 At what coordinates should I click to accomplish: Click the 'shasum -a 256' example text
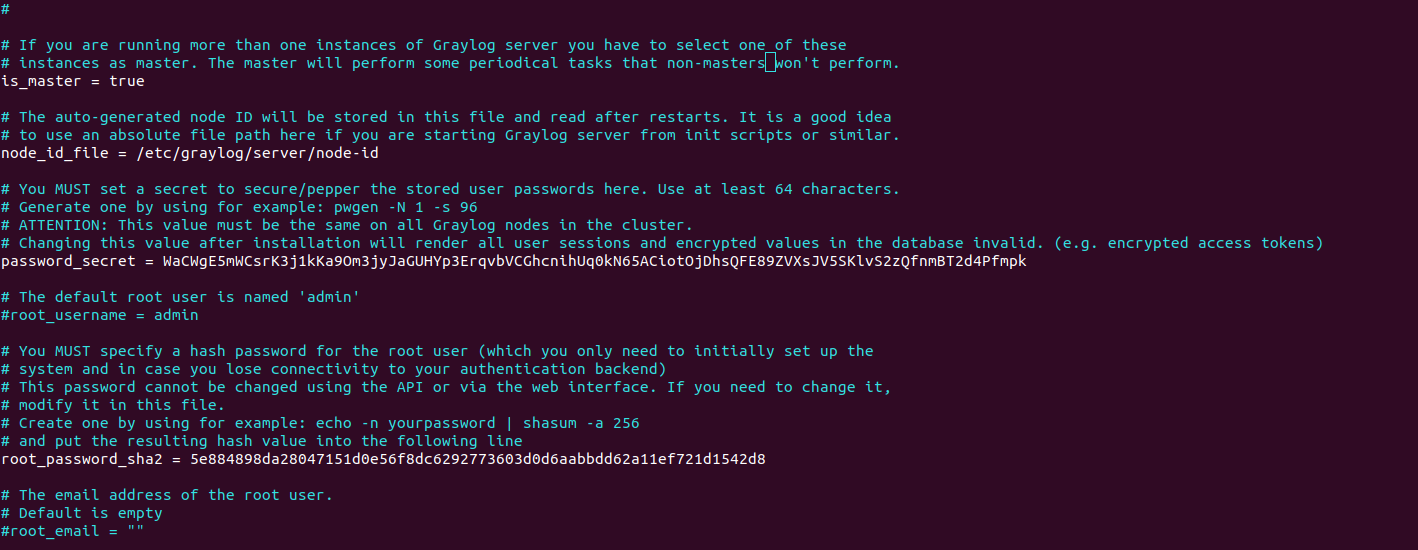pos(581,423)
